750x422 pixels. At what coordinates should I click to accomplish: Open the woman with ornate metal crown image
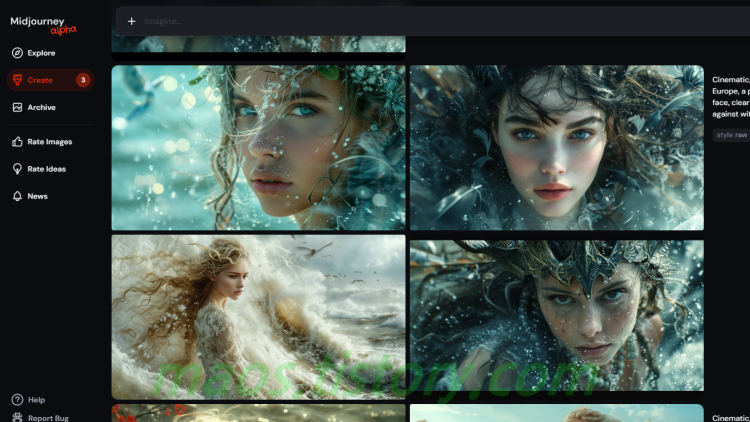557,315
